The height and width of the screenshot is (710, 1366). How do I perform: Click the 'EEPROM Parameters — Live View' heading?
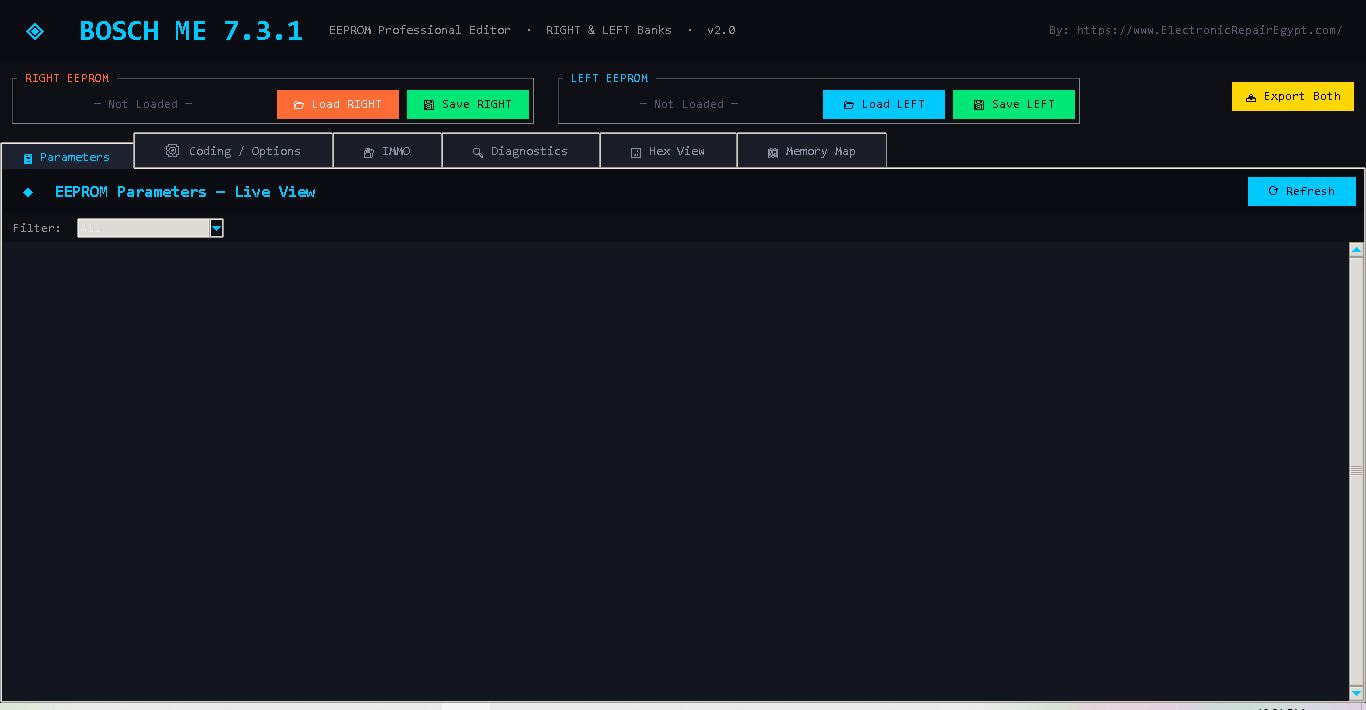(x=185, y=192)
